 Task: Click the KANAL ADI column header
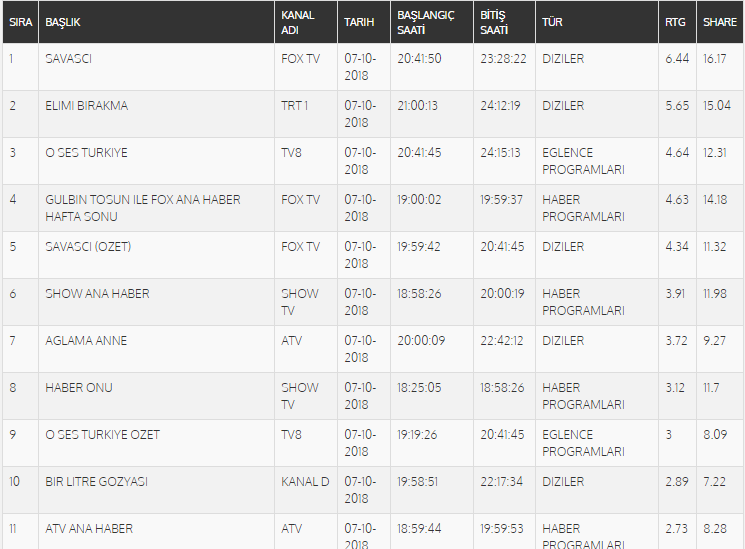tap(298, 22)
